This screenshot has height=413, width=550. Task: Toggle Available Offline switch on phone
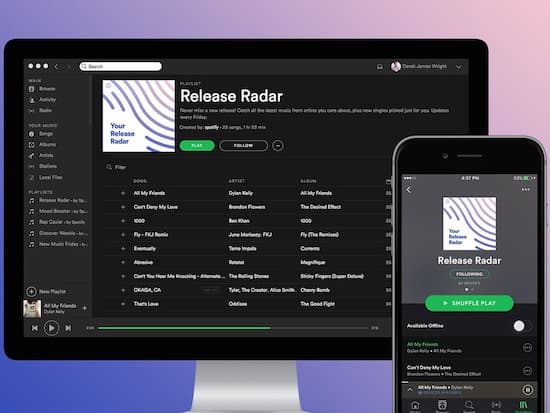[x=522, y=326]
